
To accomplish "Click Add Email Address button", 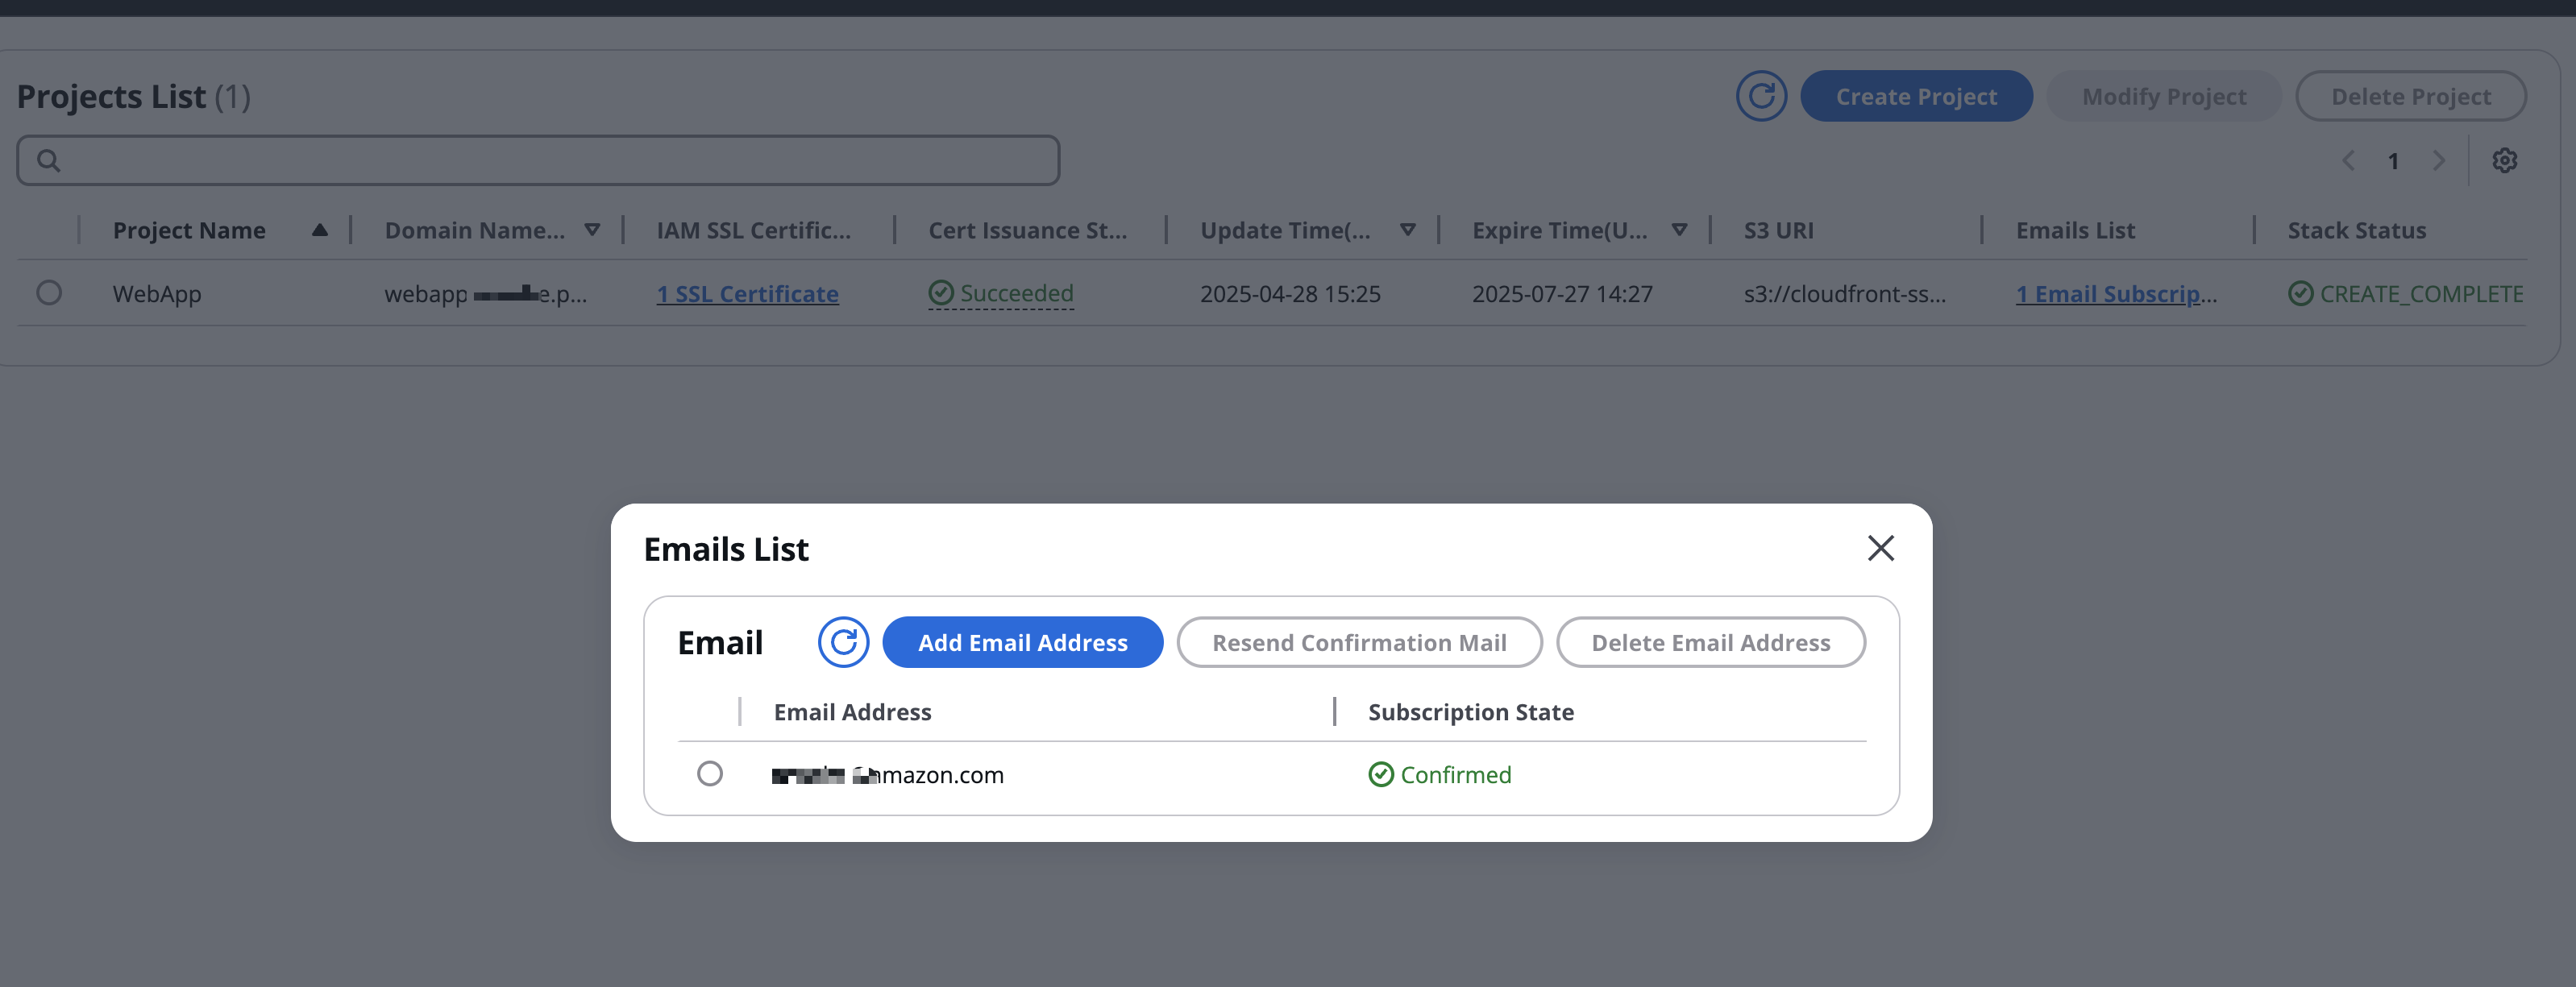I will coord(1022,642).
